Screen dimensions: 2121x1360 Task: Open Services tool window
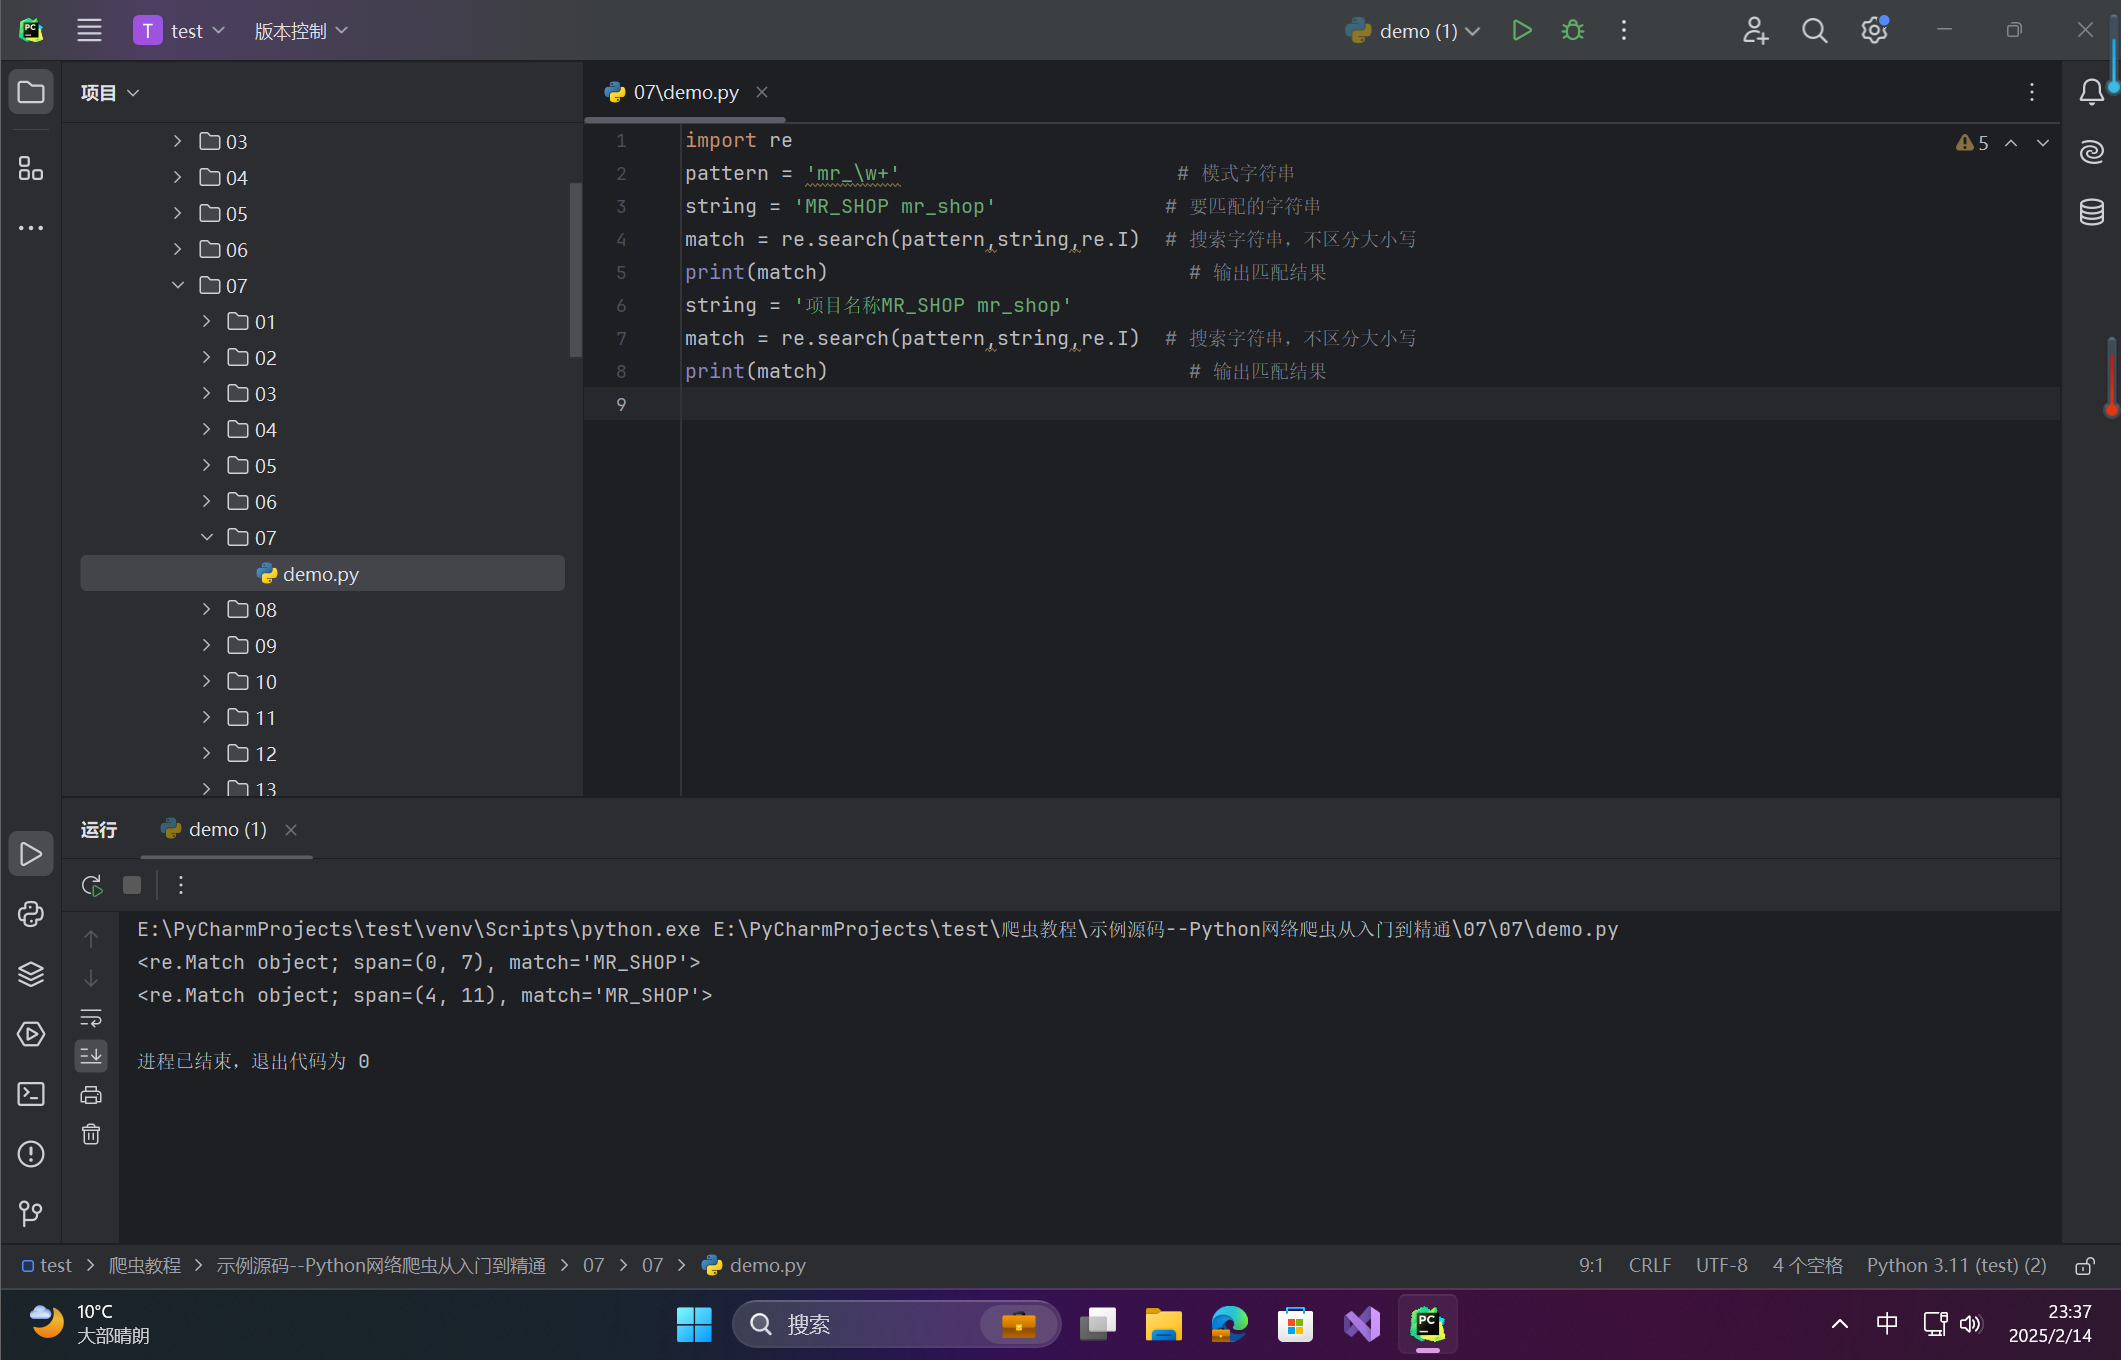coord(31,1034)
